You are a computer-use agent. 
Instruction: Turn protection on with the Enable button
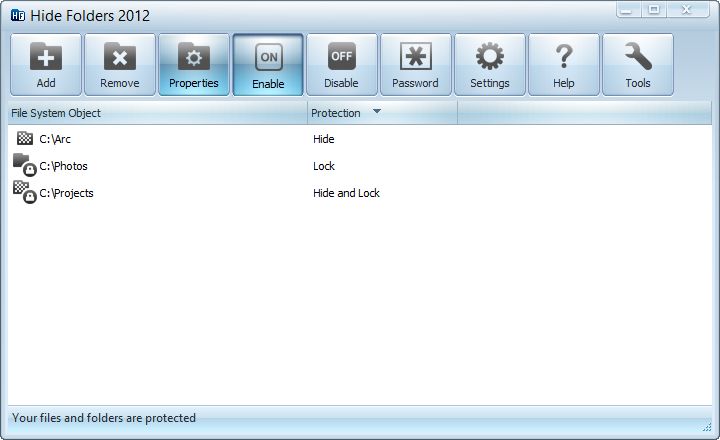(x=268, y=65)
